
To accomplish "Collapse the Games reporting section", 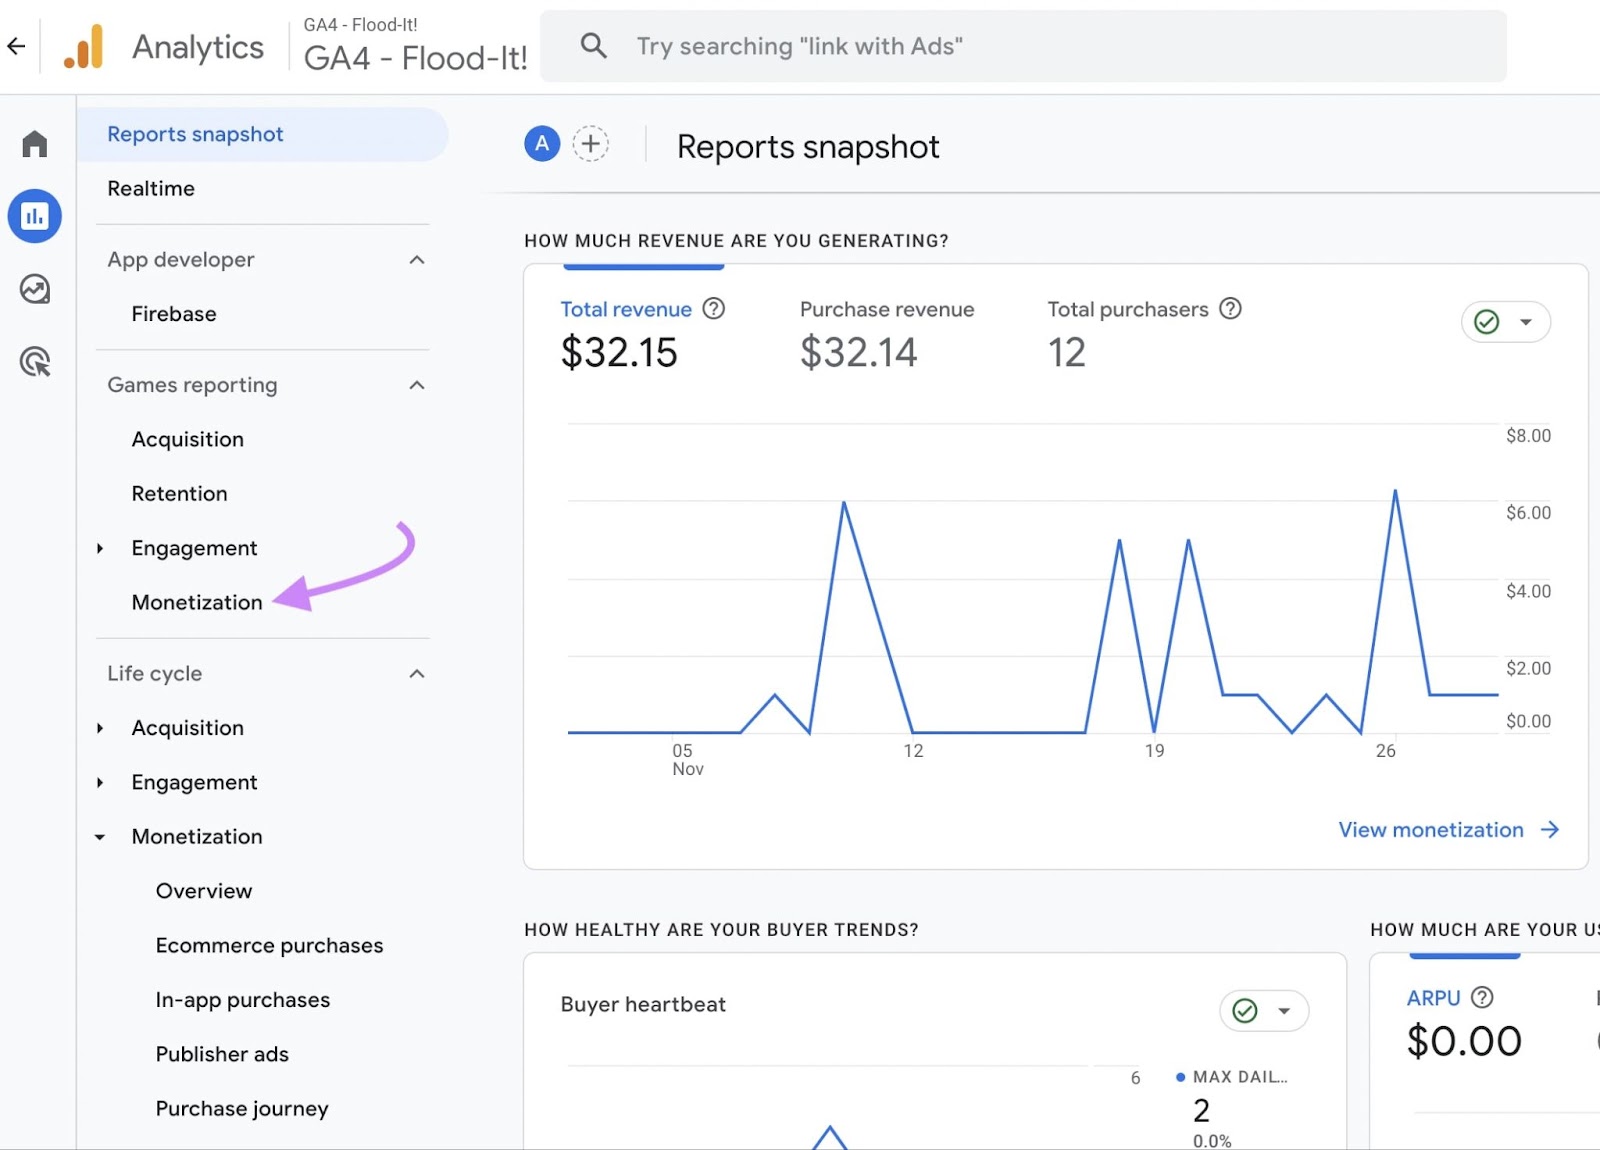I will point(417,385).
